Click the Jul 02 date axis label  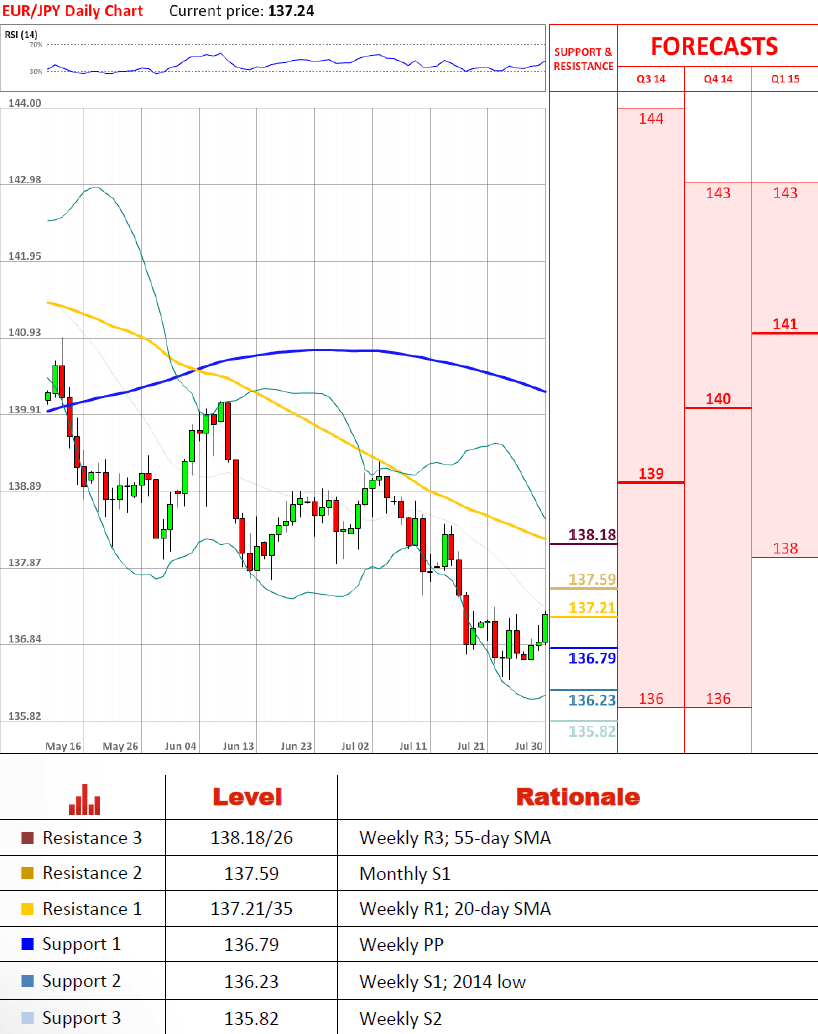[355, 746]
